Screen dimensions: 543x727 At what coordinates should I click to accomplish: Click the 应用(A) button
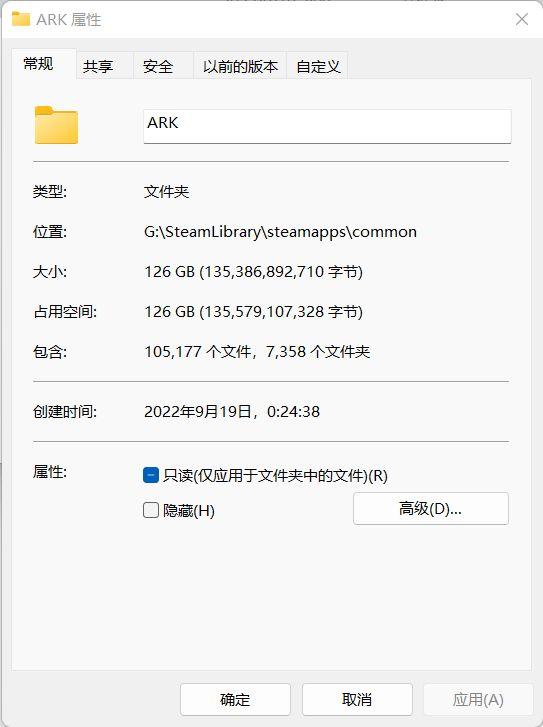tap(478, 699)
